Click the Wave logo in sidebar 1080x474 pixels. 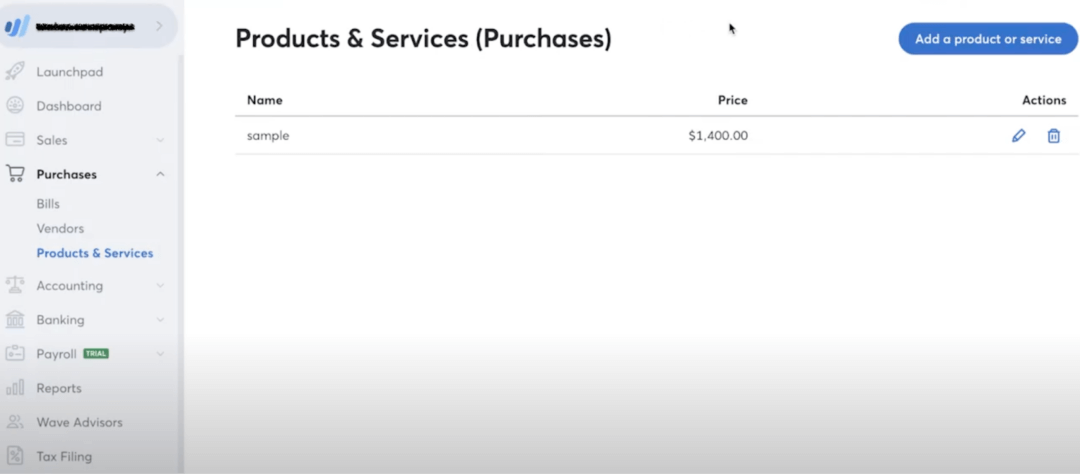click(x=17, y=26)
